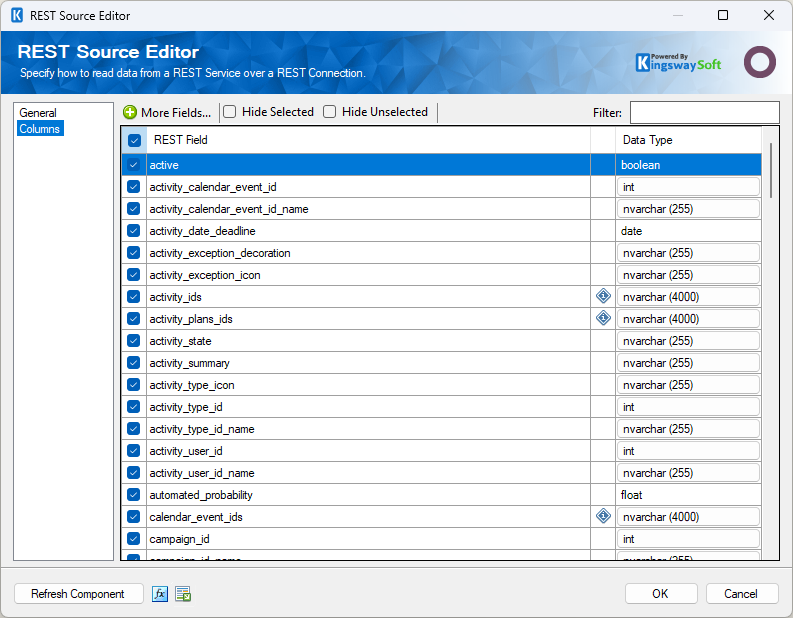
Task: Click the info icon for calendar_event_ids
Action: (603, 516)
